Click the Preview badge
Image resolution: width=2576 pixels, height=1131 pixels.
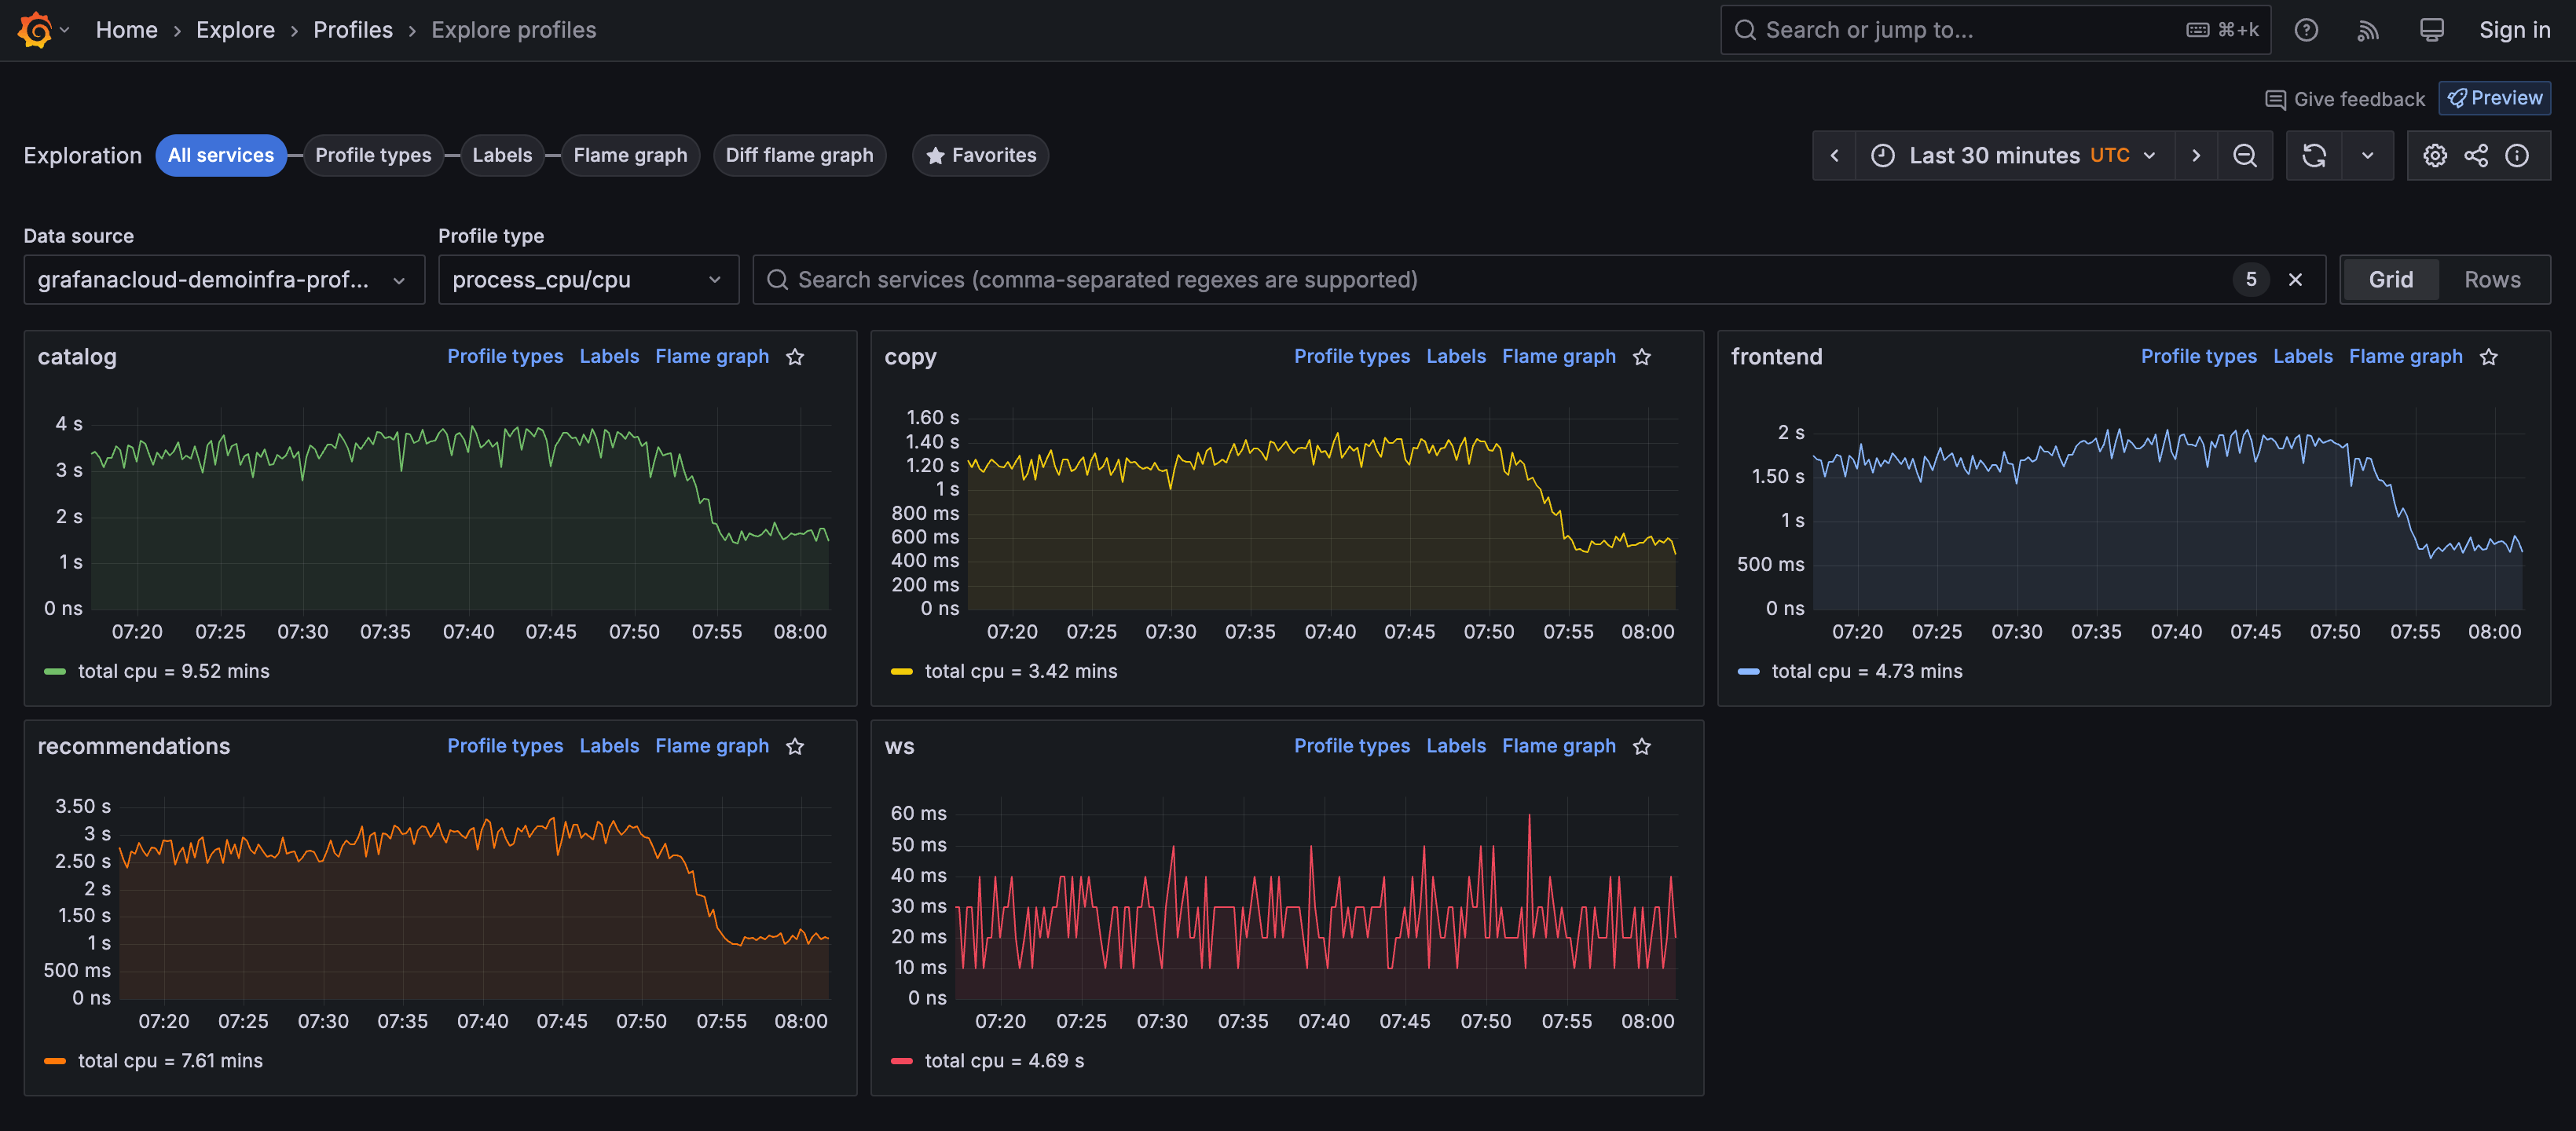click(2495, 98)
